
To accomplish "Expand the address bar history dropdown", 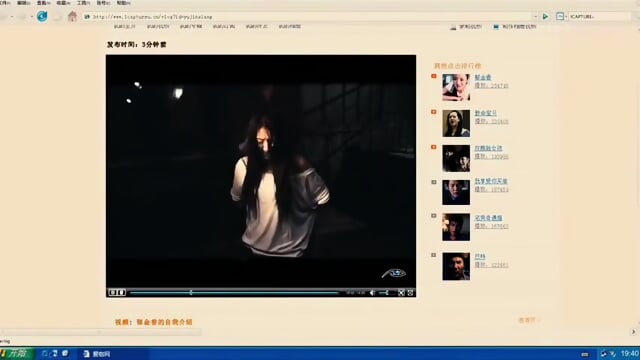I will coord(535,17).
